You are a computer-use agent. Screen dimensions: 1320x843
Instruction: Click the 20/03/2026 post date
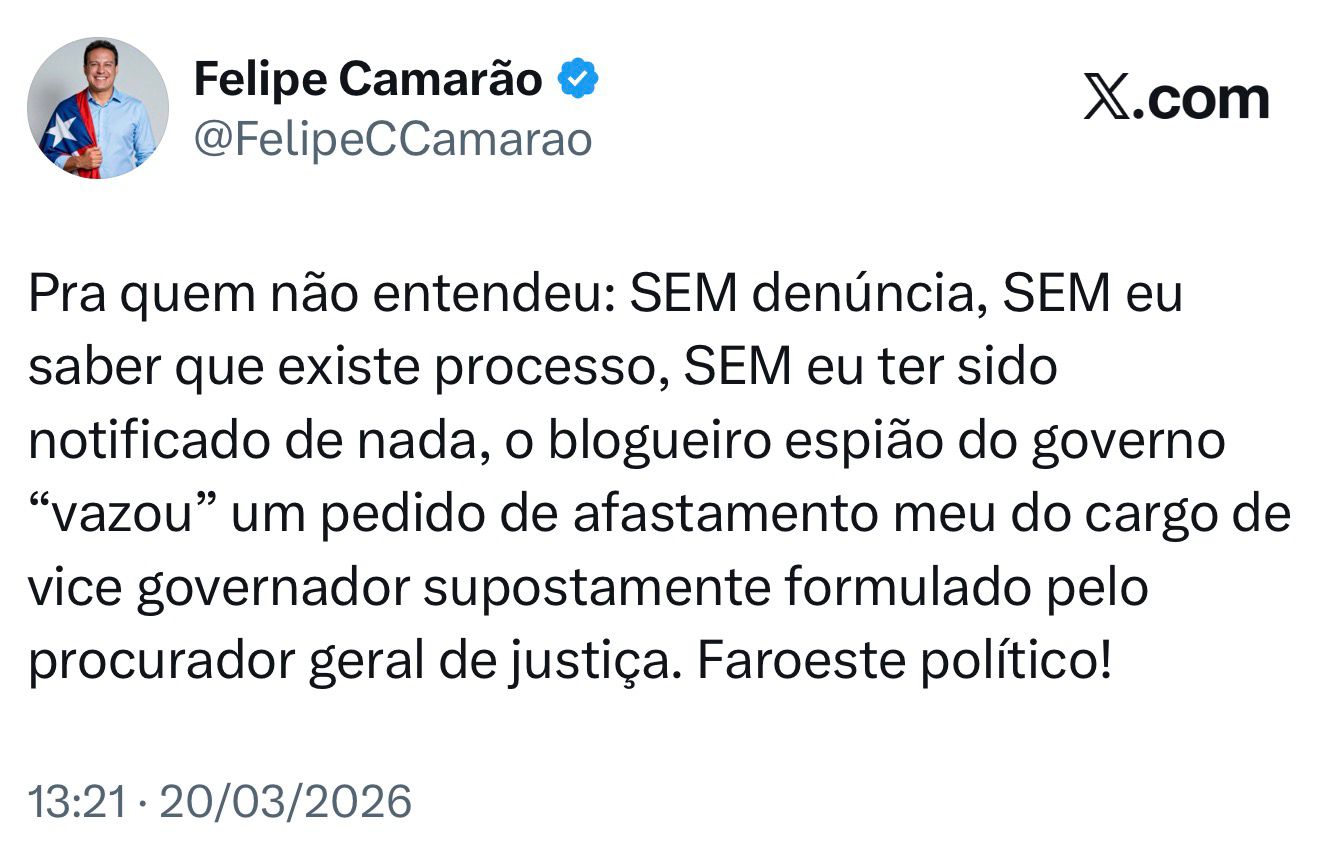pyautogui.click(x=285, y=801)
